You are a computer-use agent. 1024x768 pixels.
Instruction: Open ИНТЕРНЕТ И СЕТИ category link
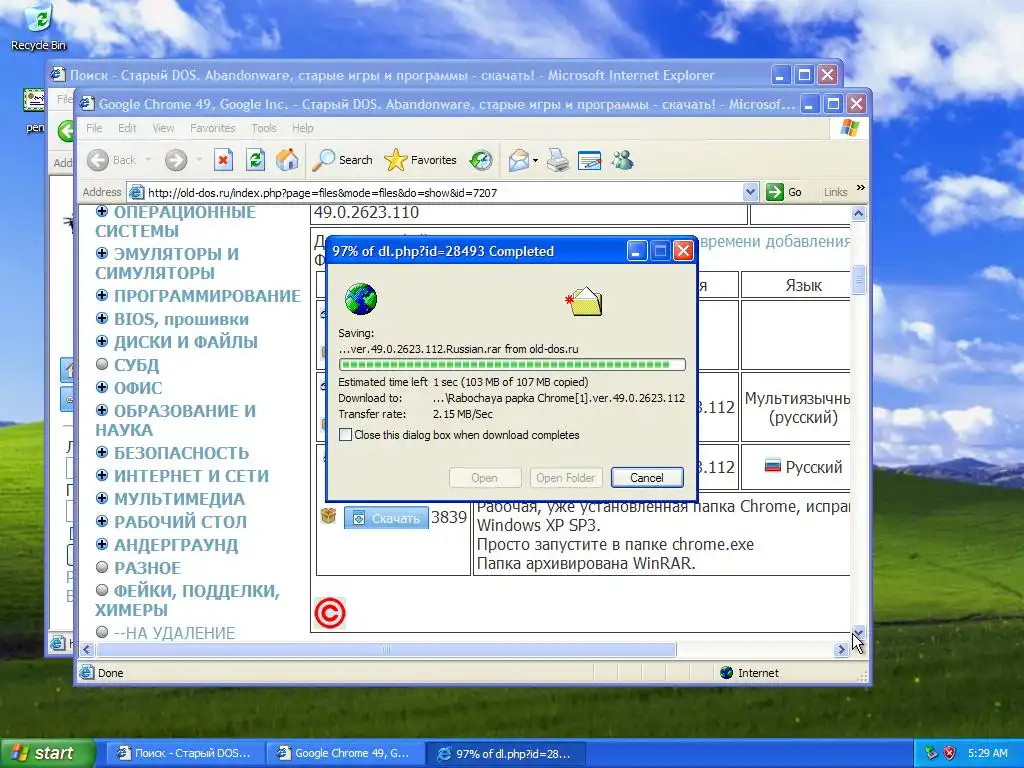click(x=191, y=476)
